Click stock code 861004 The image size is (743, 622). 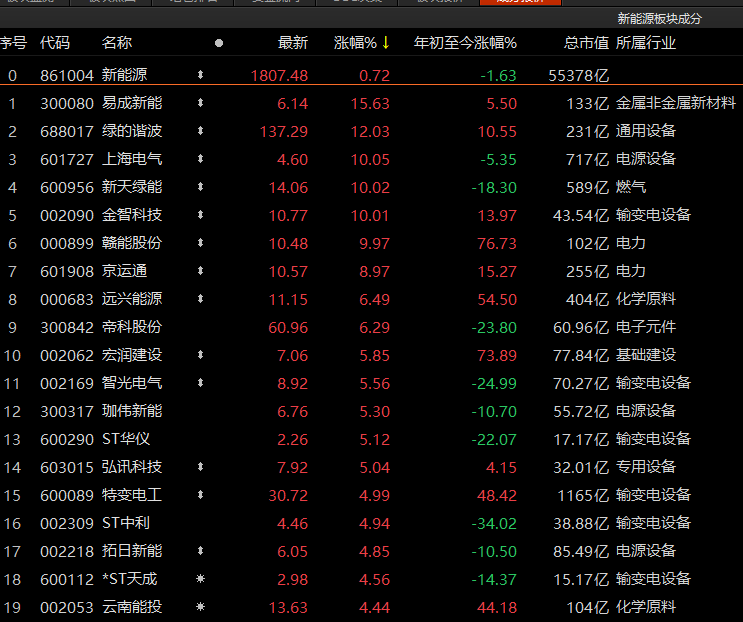tap(67, 75)
